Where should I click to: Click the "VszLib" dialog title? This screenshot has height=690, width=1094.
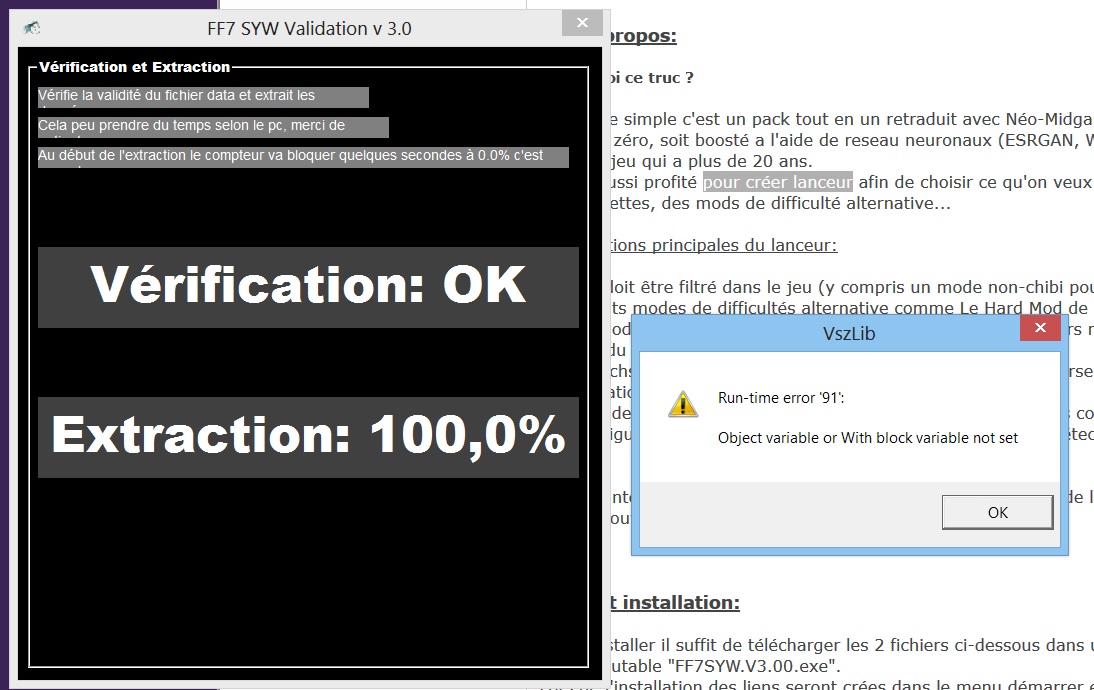848,333
